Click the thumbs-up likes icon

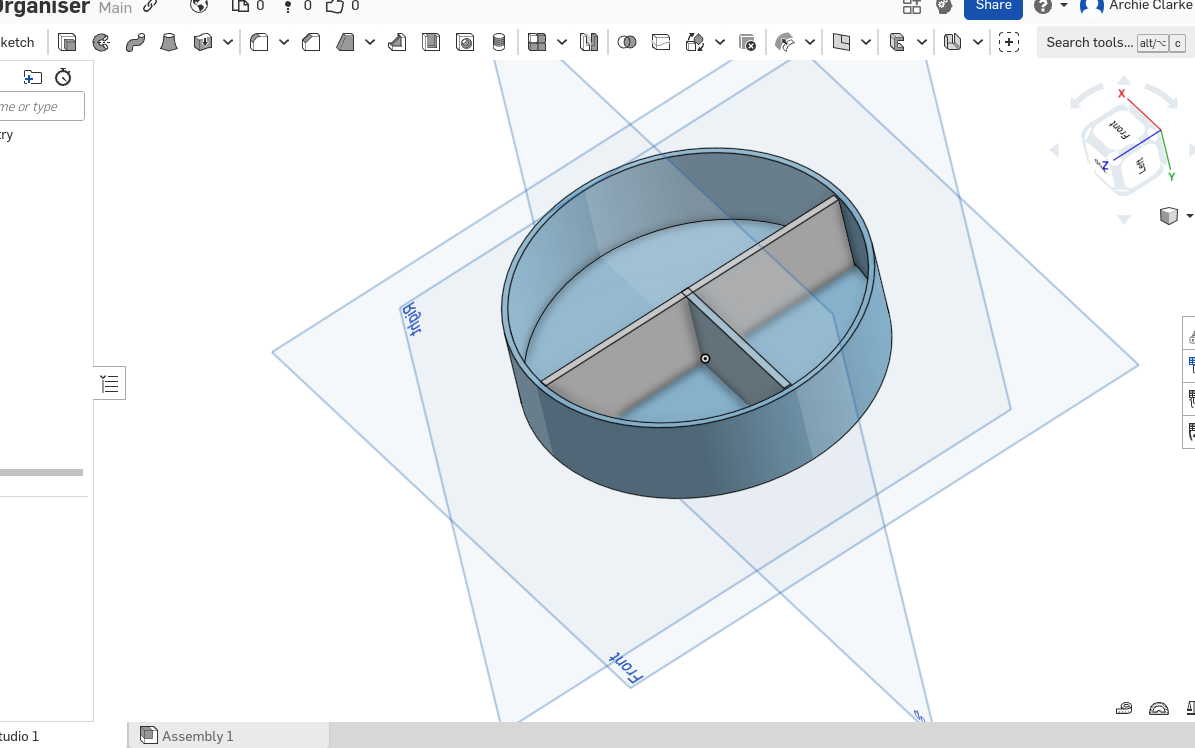[x=335, y=6]
